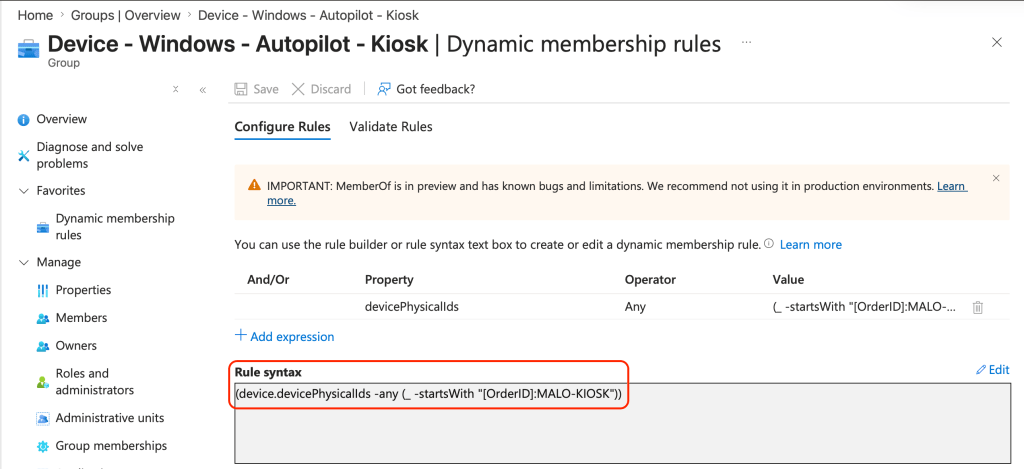Collapse the Favorites section
This screenshot has width=1024, height=469.
24,191
